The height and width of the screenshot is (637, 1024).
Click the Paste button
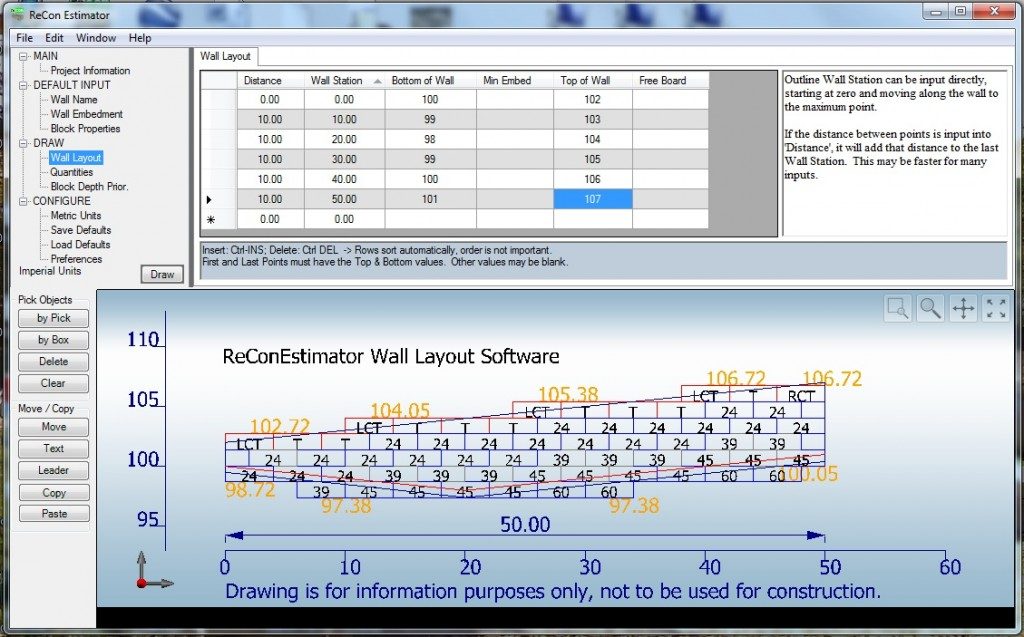[x=54, y=514]
